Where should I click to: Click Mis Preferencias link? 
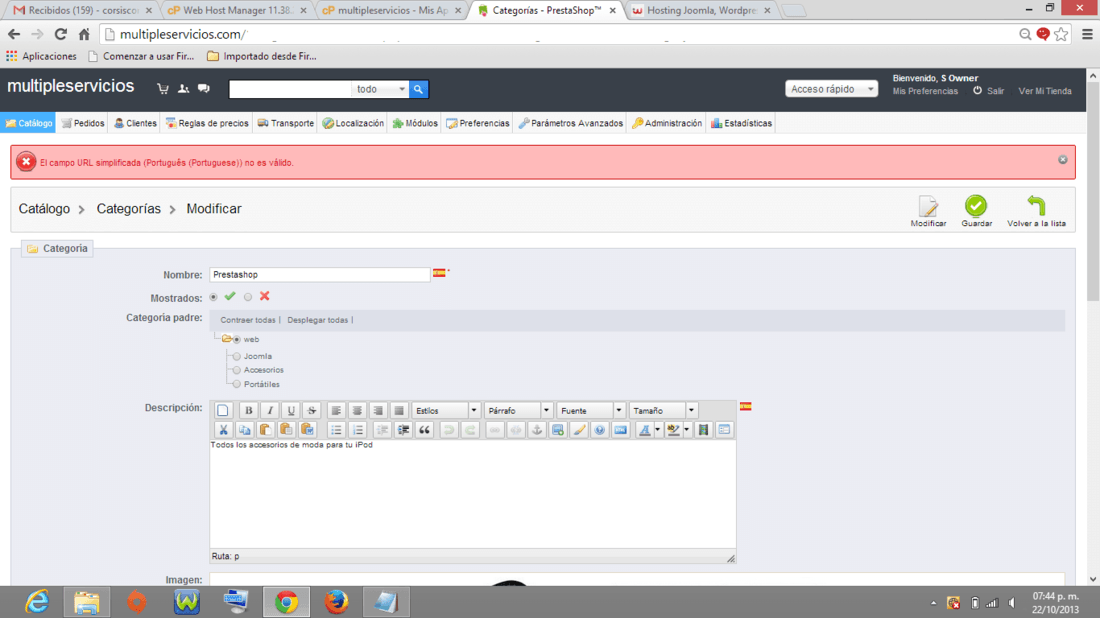coord(925,91)
